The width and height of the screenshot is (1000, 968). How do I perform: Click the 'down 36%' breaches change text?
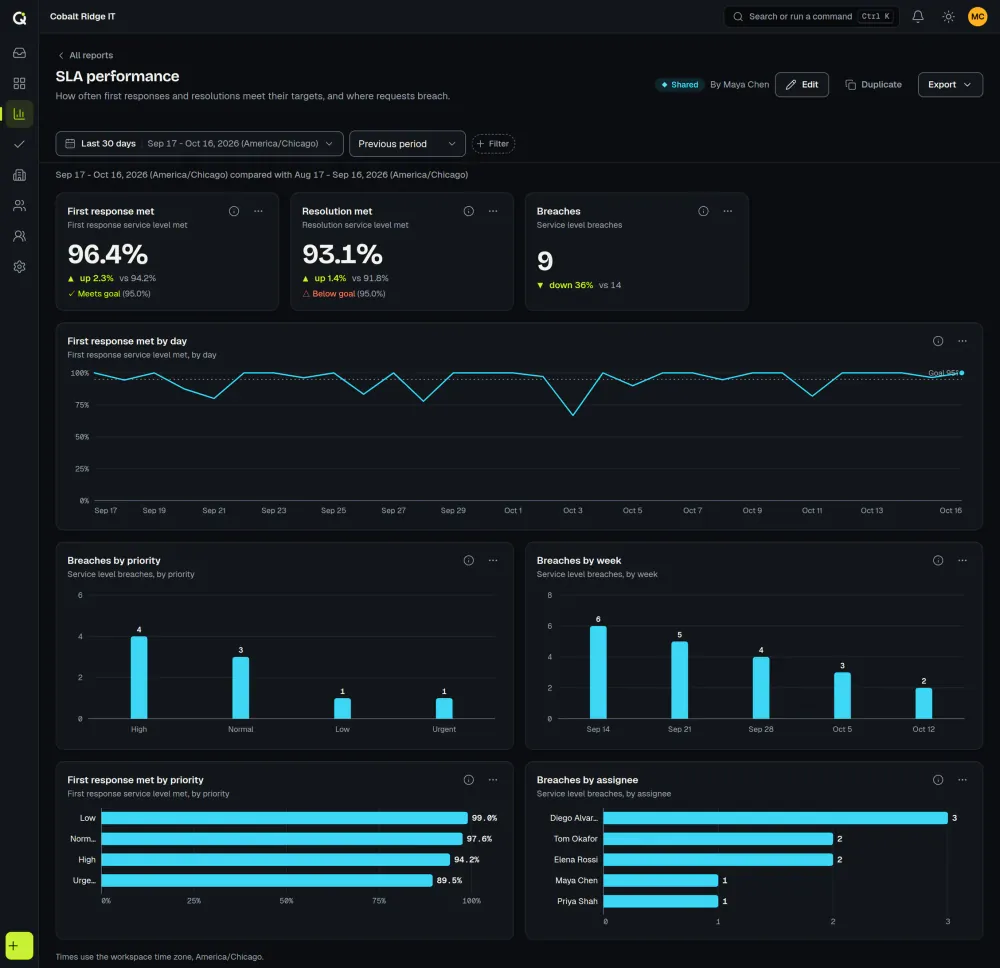tap(571, 285)
